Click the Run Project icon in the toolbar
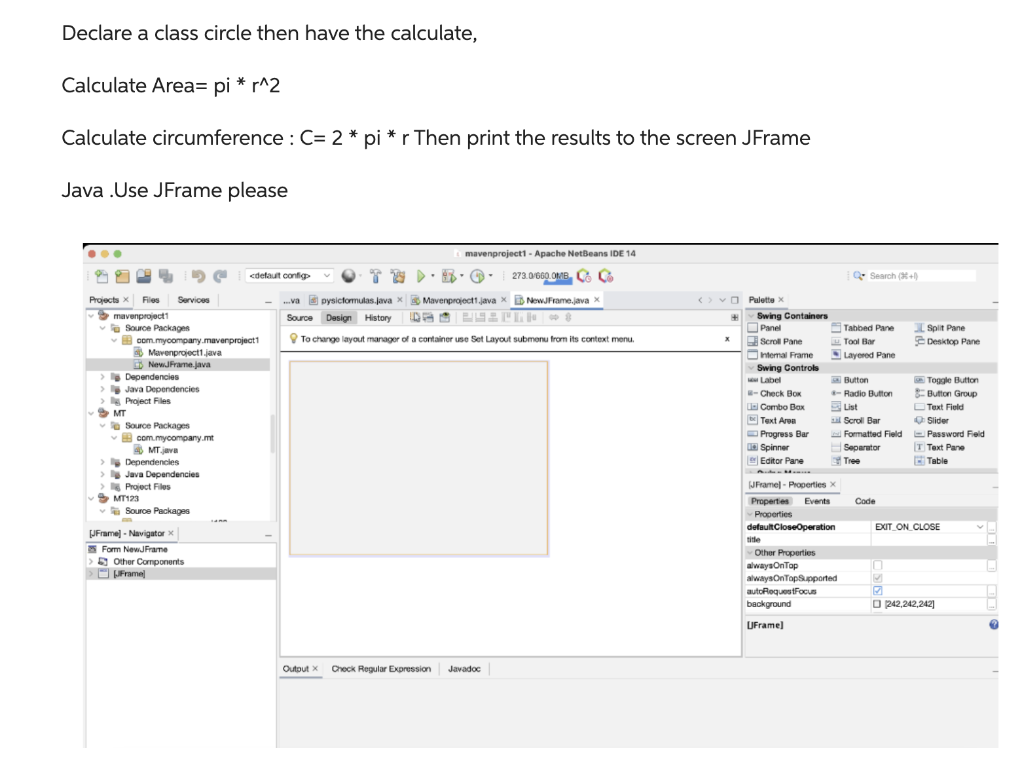Image resolution: width=1024 pixels, height=765 pixels. [x=420, y=277]
